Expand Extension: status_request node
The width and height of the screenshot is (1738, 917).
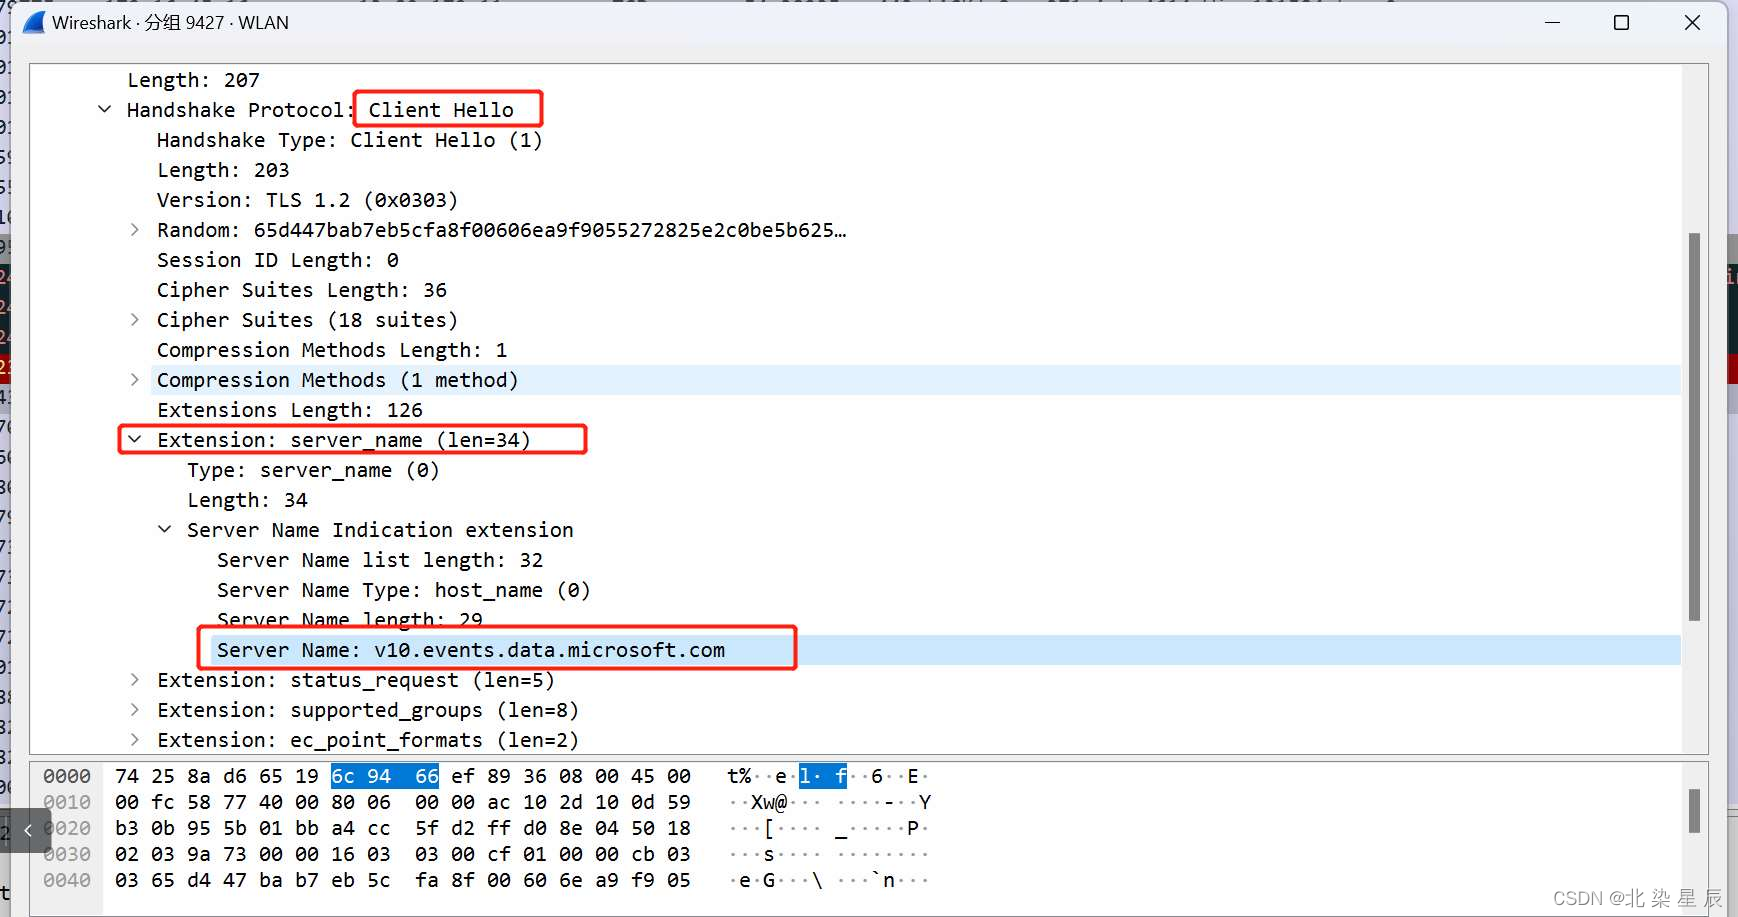tap(135, 680)
